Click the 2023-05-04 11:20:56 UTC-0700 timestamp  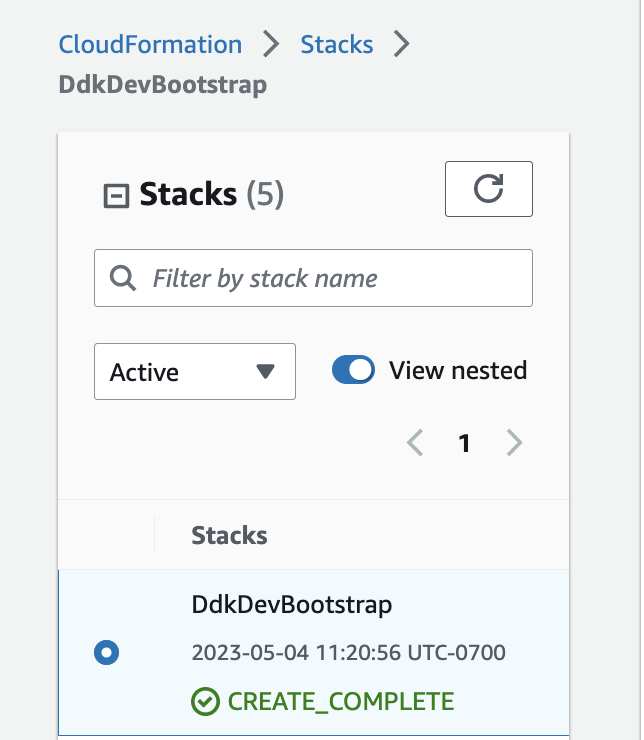349,653
